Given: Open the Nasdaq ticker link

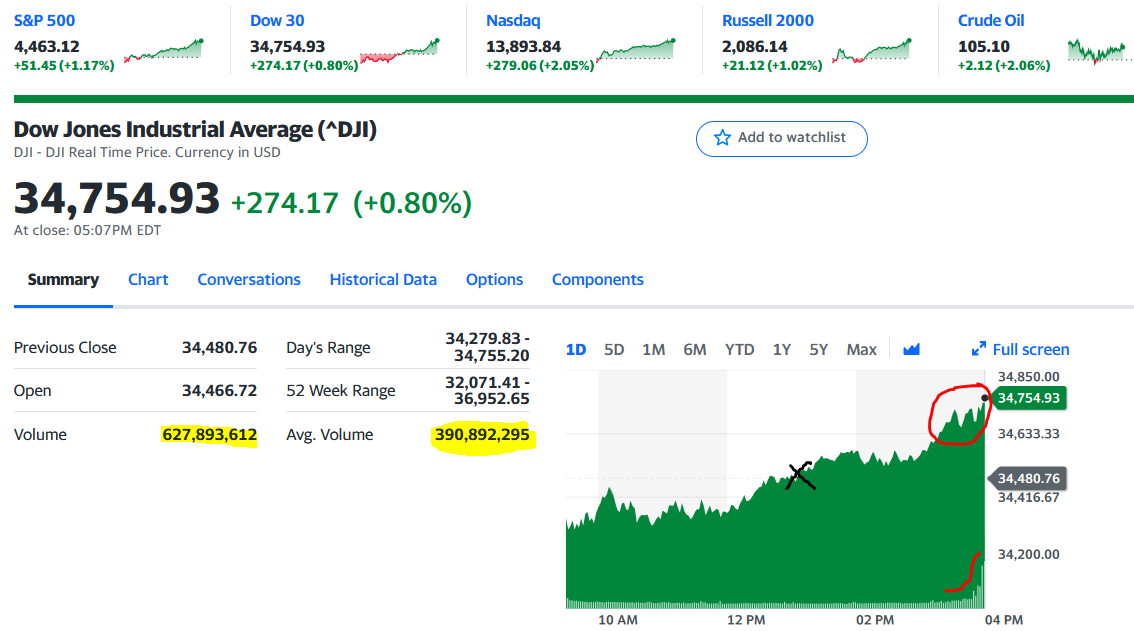Looking at the screenshot, I should coord(513,20).
